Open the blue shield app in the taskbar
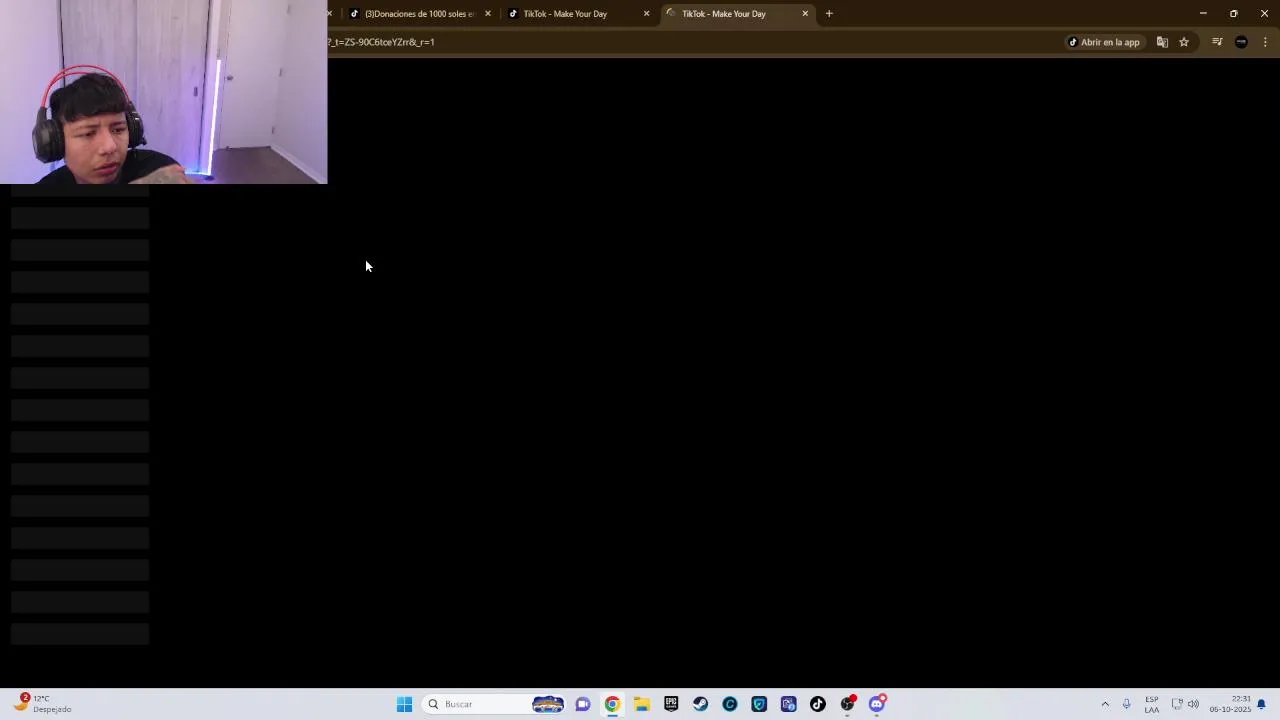This screenshot has width=1280, height=720. 759,704
